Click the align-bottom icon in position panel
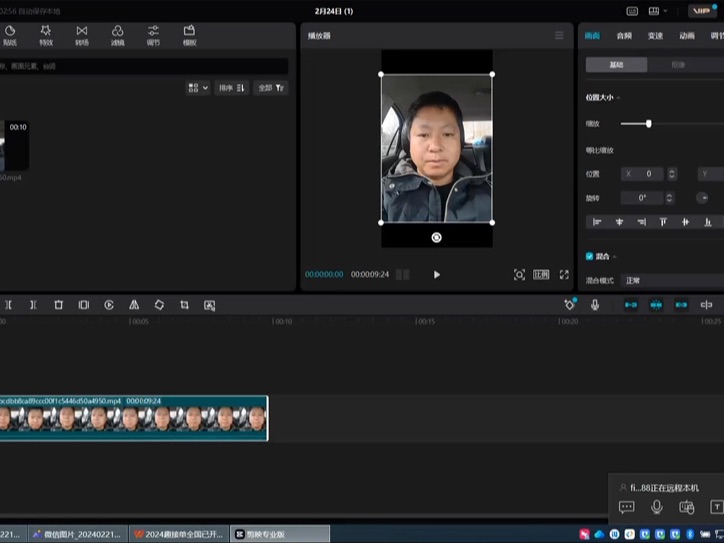This screenshot has width=724, height=543. pyautogui.click(x=708, y=222)
